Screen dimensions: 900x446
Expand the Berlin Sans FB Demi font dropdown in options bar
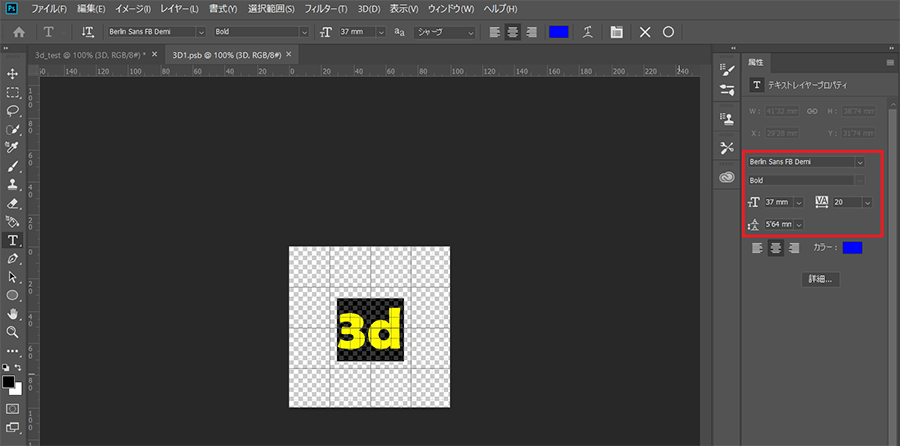200,32
